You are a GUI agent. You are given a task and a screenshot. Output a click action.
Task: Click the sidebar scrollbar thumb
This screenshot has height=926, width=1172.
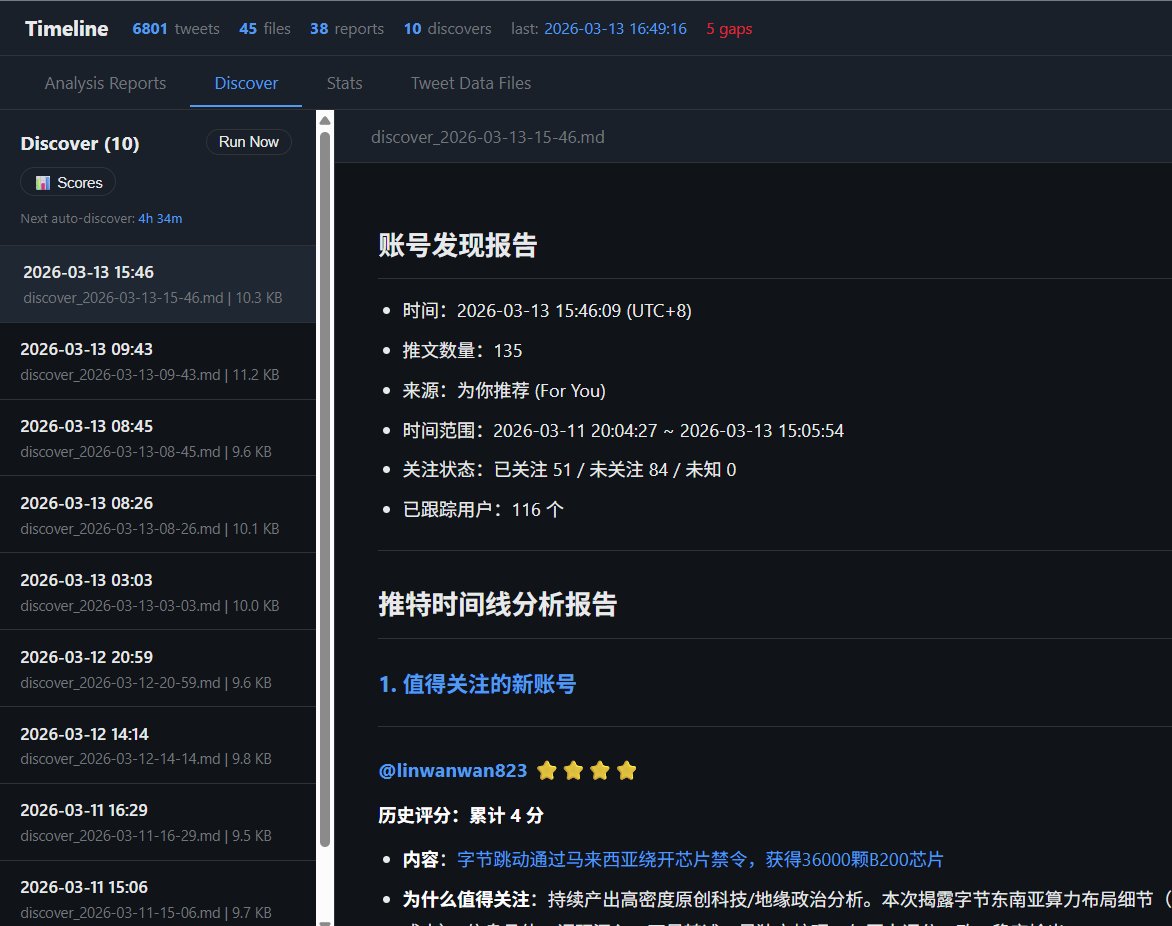(x=325, y=489)
